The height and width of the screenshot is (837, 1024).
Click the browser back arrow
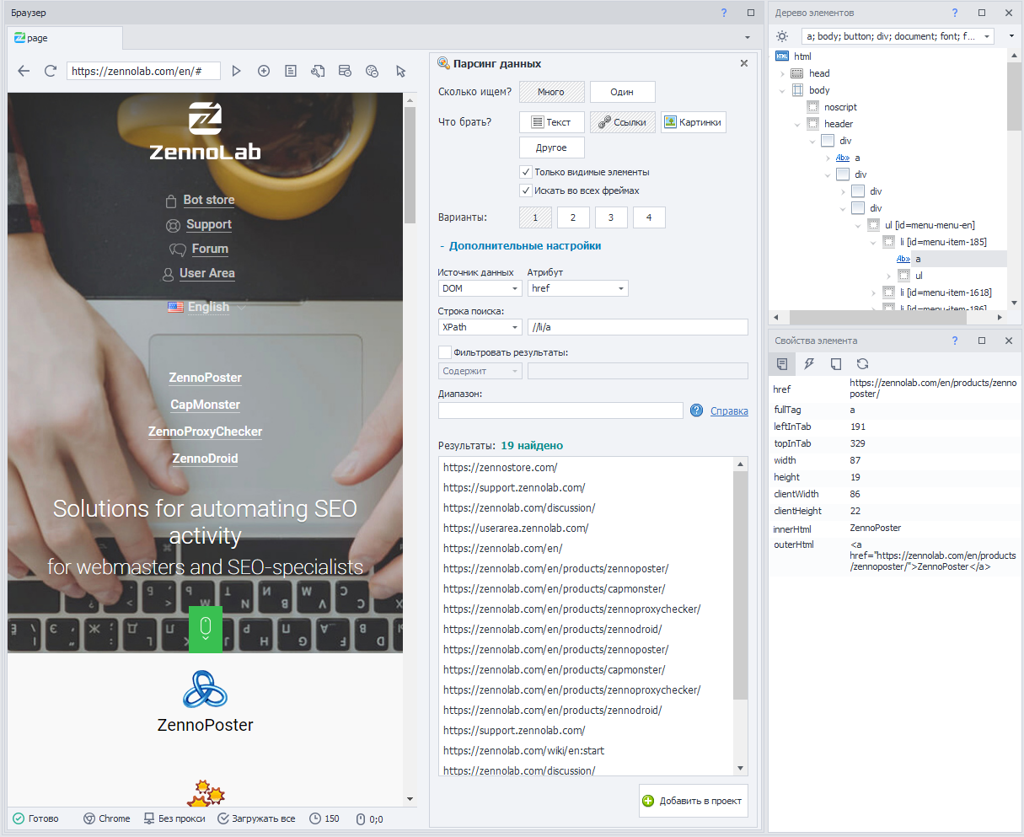click(x=25, y=71)
